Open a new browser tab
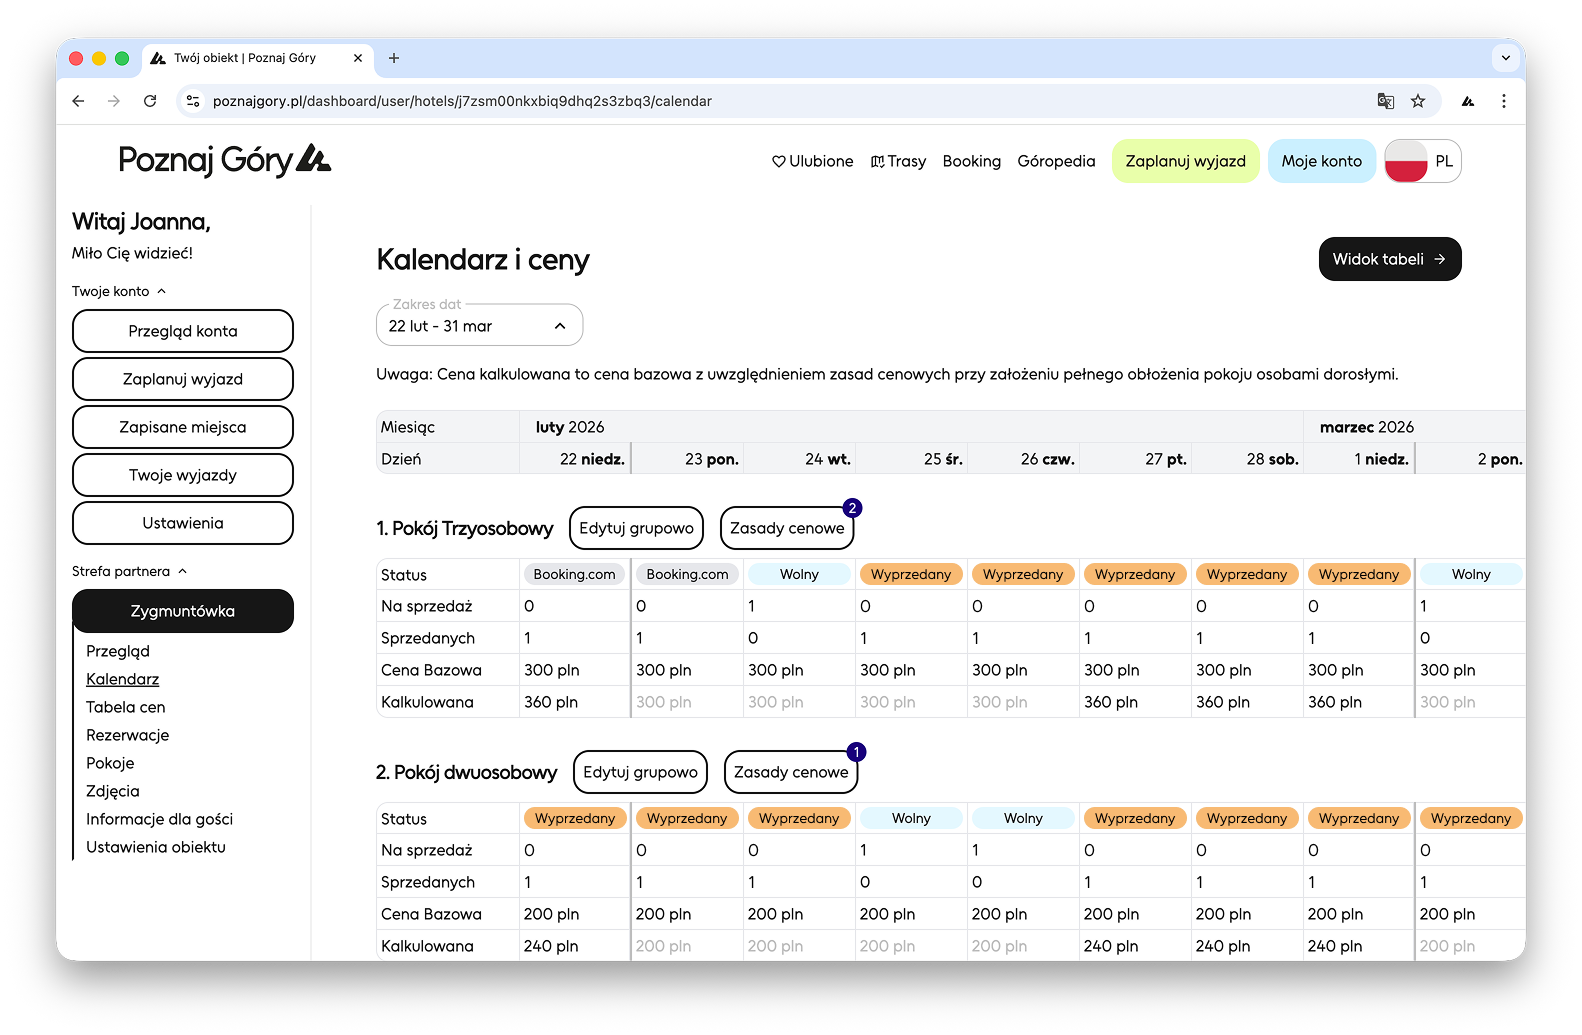1582x1035 pixels. (394, 58)
